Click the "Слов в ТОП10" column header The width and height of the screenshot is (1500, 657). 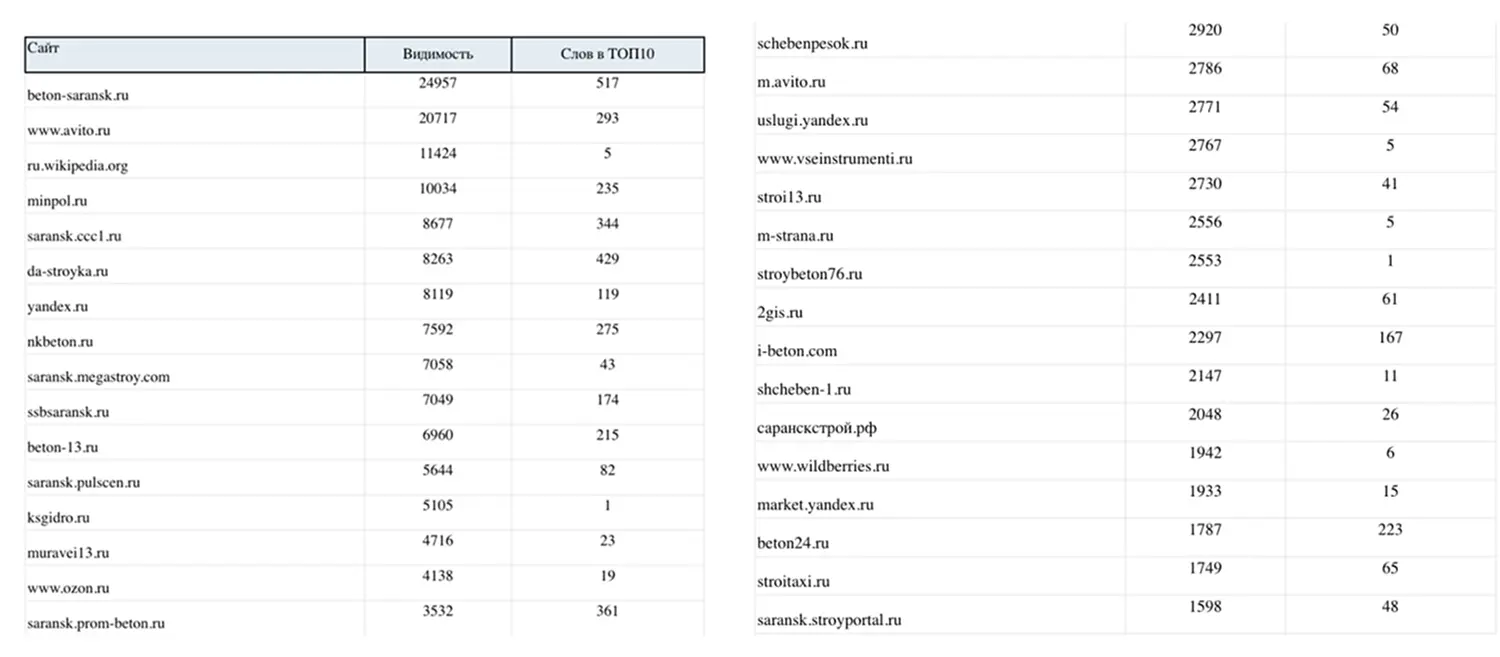[607, 54]
